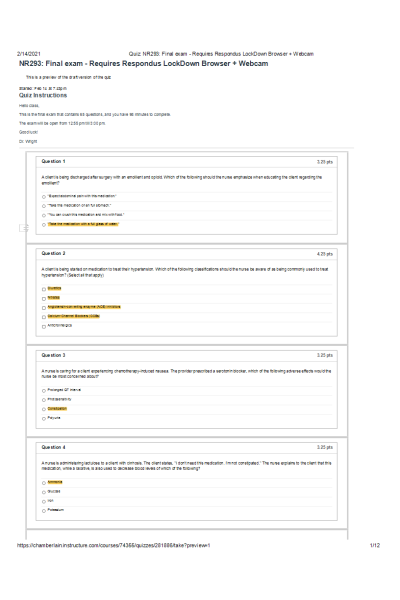Select the second radio option in Question 1
The height and width of the screenshot is (600, 400).
point(44,206)
